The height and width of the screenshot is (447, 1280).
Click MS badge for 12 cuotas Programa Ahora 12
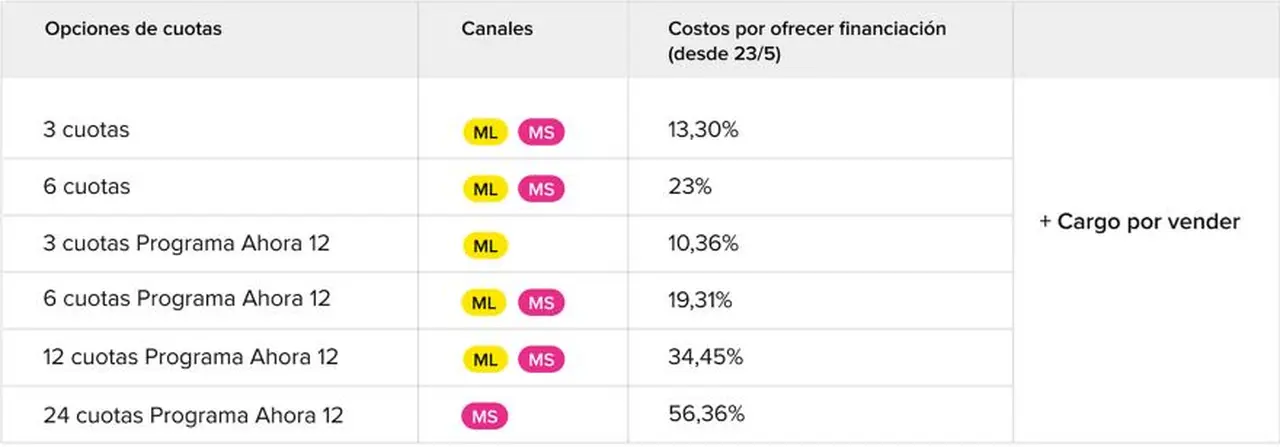(541, 359)
